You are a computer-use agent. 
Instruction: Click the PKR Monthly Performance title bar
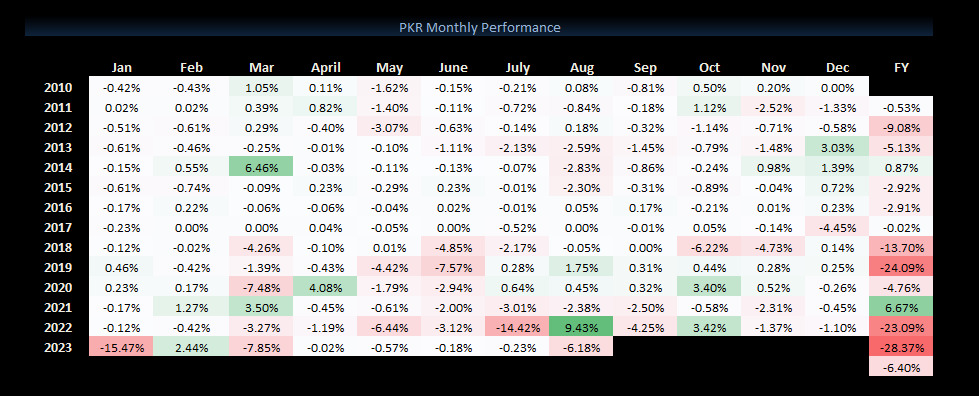tap(479, 27)
